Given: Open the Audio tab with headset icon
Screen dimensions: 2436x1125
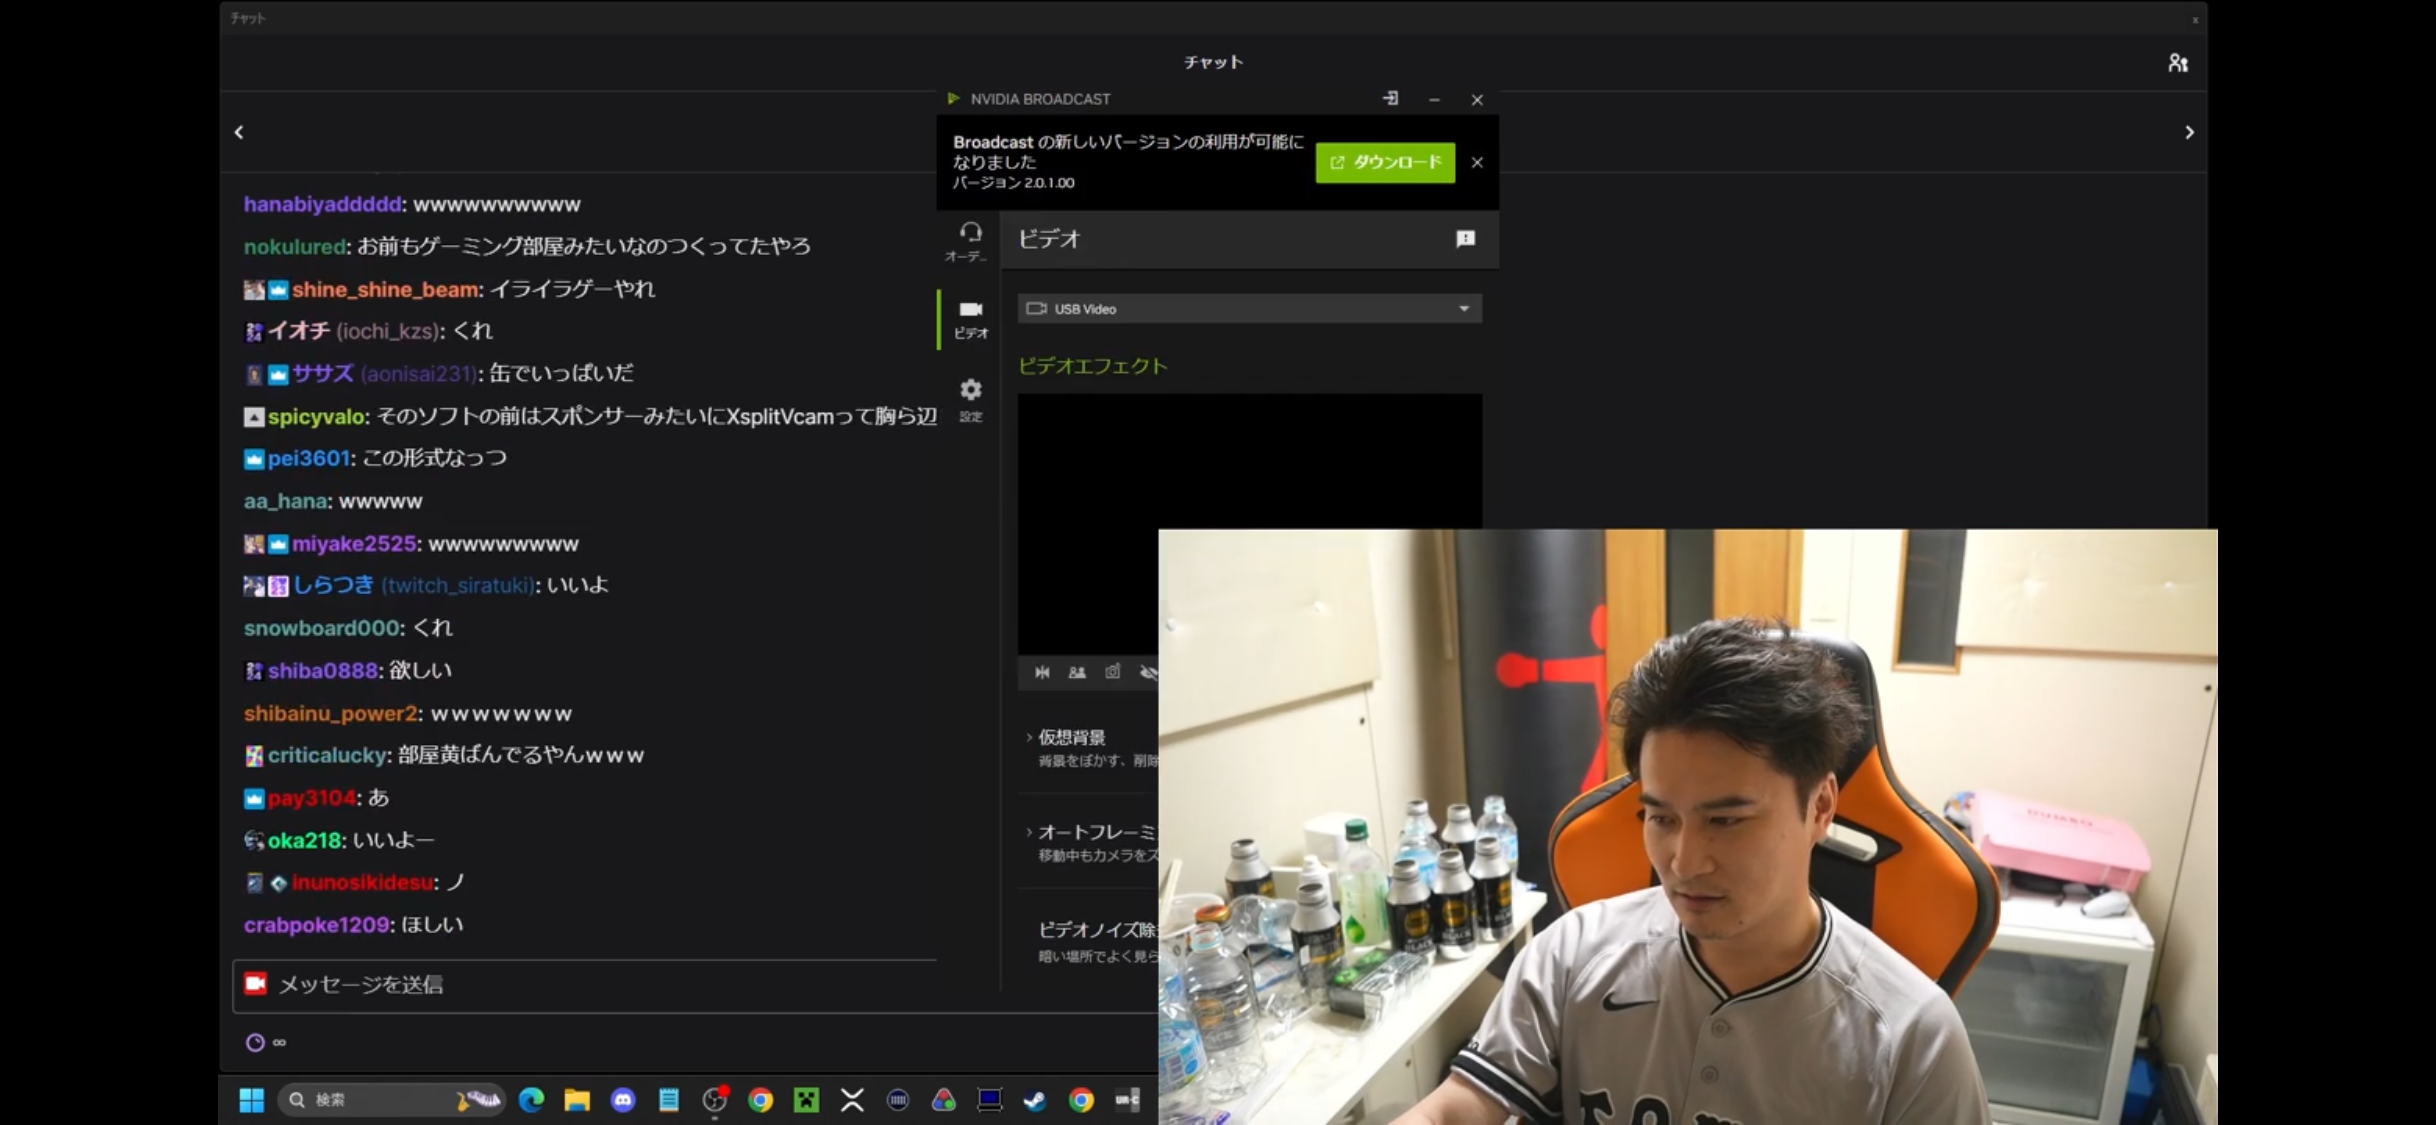Looking at the screenshot, I should 969,240.
